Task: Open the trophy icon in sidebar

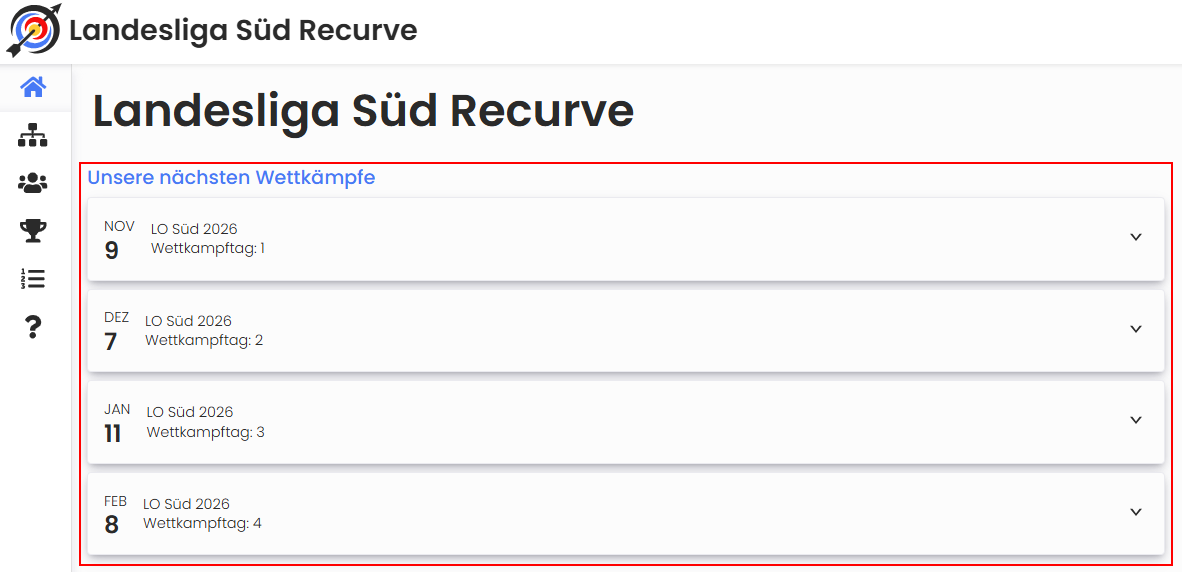Action: click(x=33, y=231)
